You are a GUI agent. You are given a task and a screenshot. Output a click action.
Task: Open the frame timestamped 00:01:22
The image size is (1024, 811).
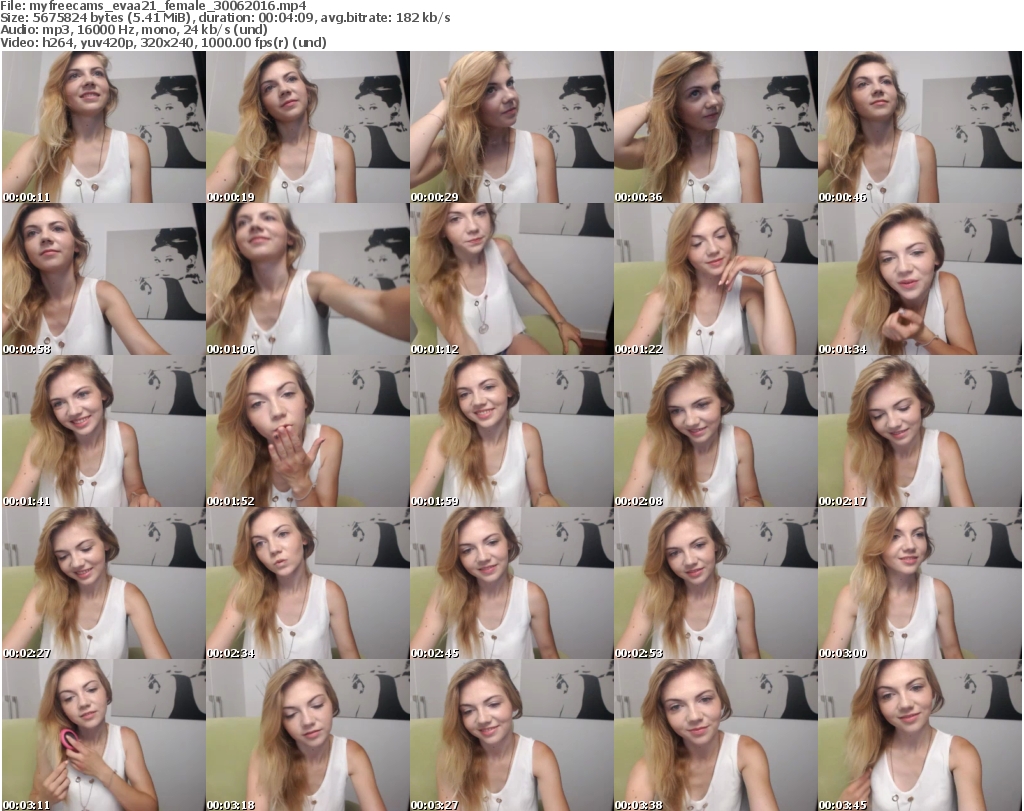tap(715, 280)
